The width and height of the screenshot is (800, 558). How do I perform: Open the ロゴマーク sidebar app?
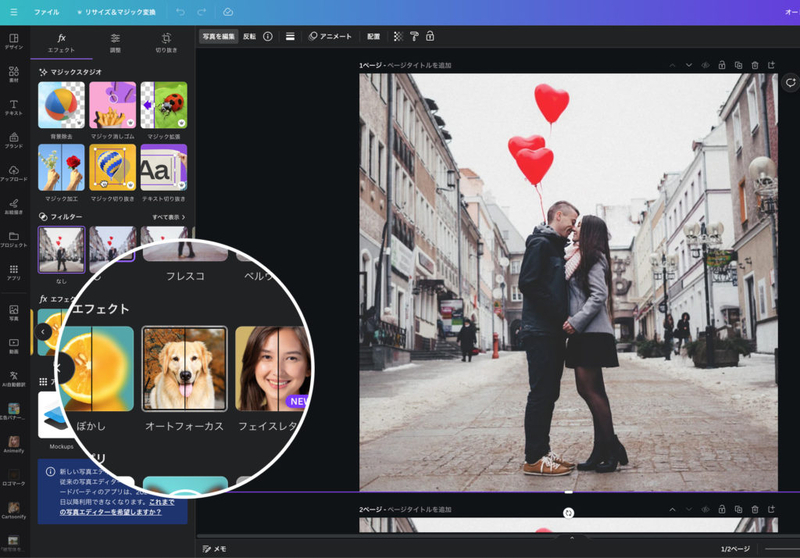[x=14, y=477]
